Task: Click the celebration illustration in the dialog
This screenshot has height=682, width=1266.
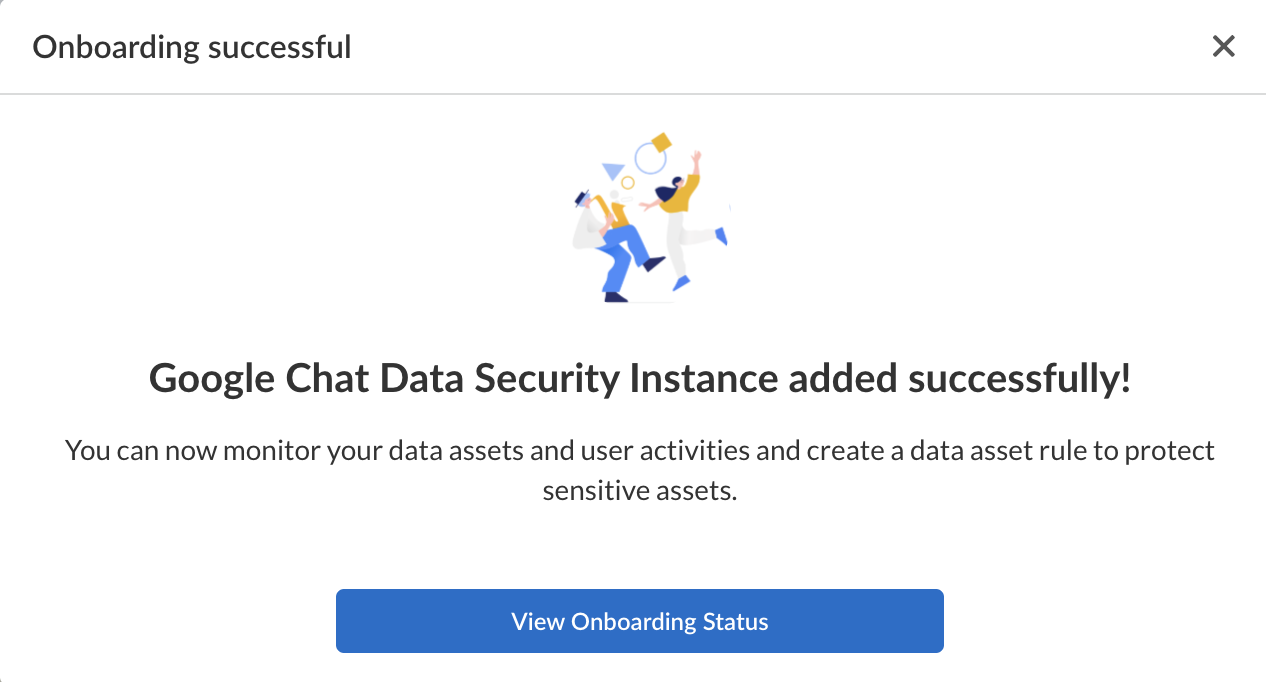Action: pos(648,218)
